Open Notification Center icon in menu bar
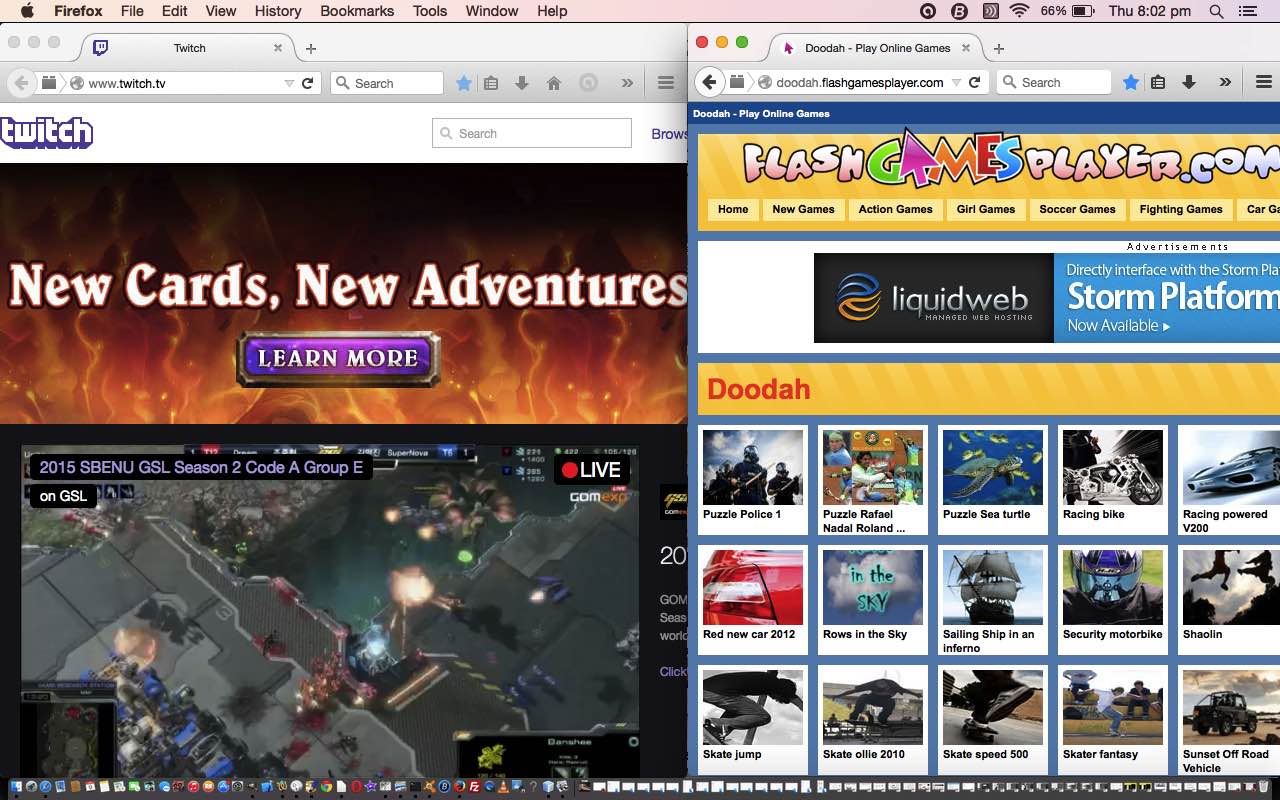 1247,11
